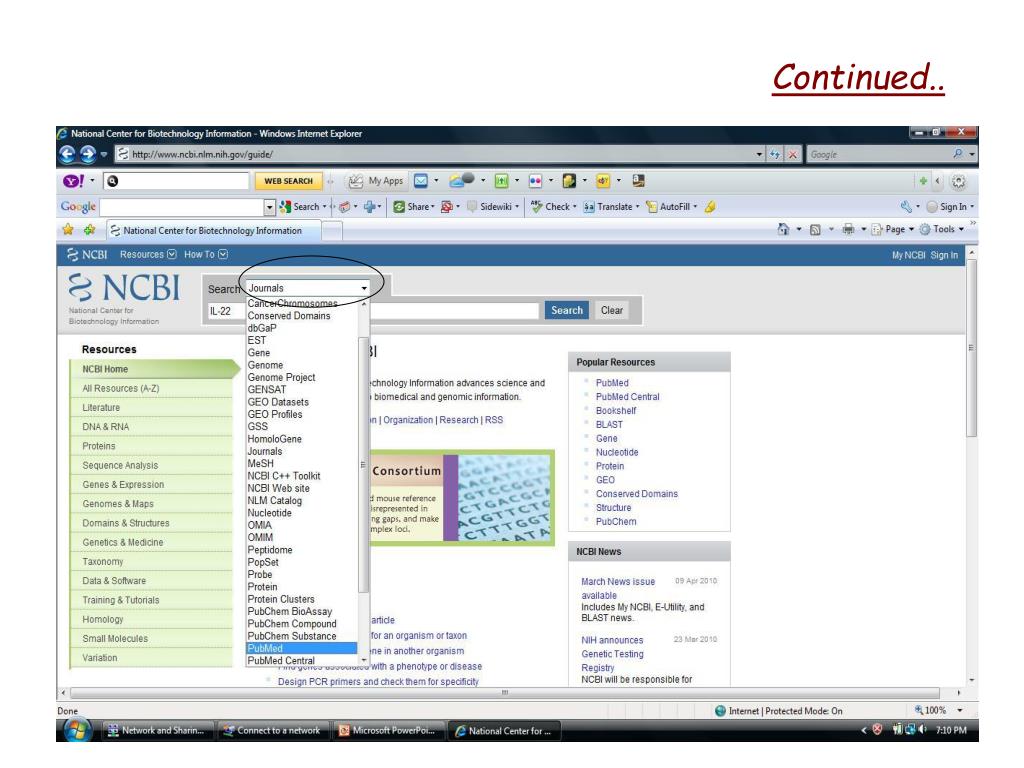Click the database list scrollbar
1024x768 pixels.
pyautogui.click(x=363, y=465)
